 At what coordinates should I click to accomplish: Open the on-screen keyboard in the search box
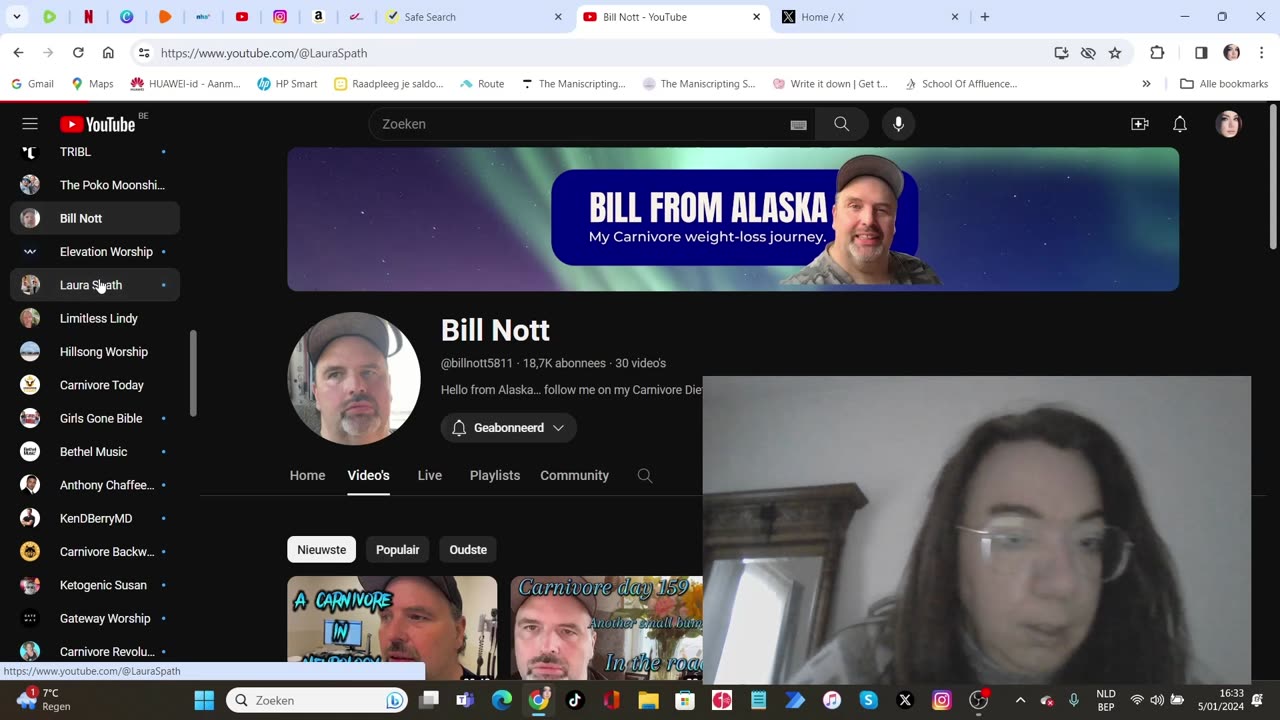(x=798, y=125)
